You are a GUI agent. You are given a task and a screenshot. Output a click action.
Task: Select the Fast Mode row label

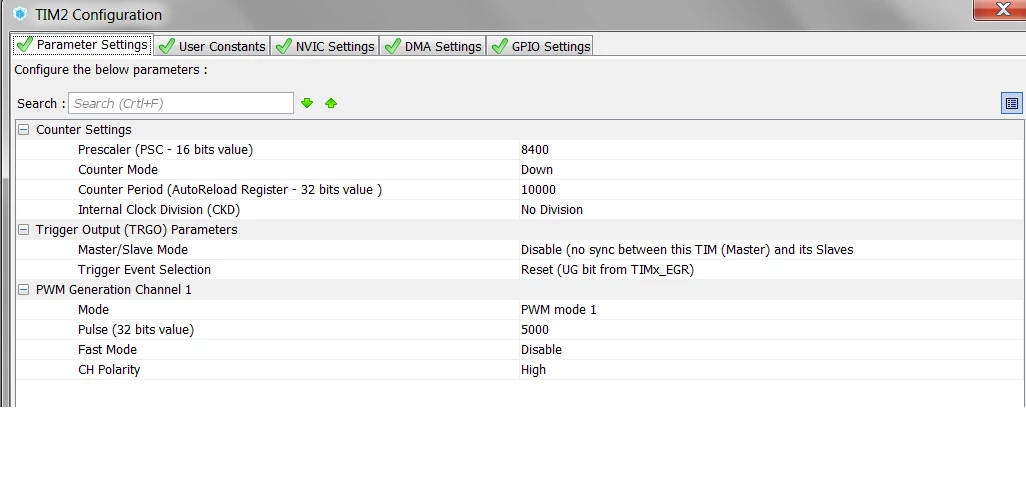(107, 350)
